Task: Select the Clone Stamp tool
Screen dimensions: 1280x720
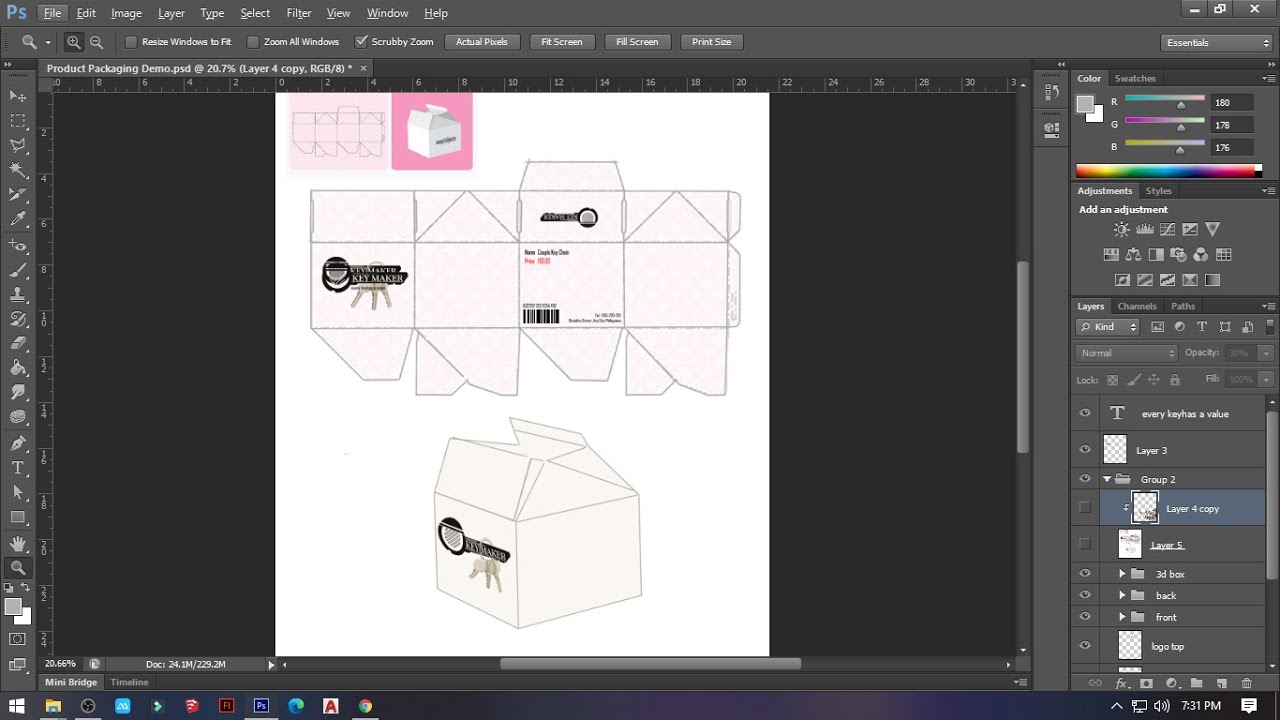Action: 18,295
